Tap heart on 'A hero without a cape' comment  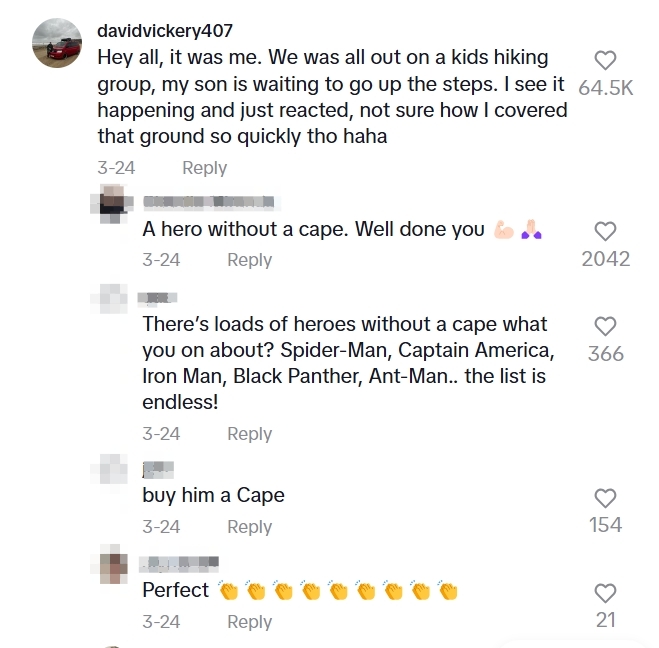pyautogui.click(x=605, y=232)
